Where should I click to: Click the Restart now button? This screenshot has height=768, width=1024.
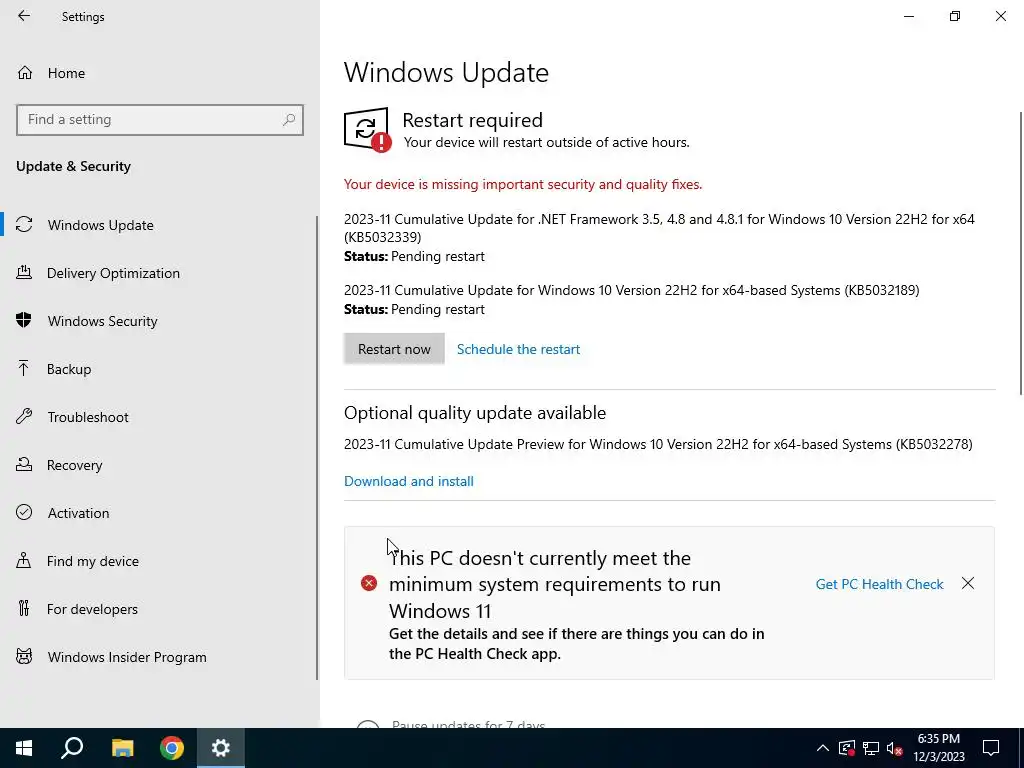[x=394, y=349]
